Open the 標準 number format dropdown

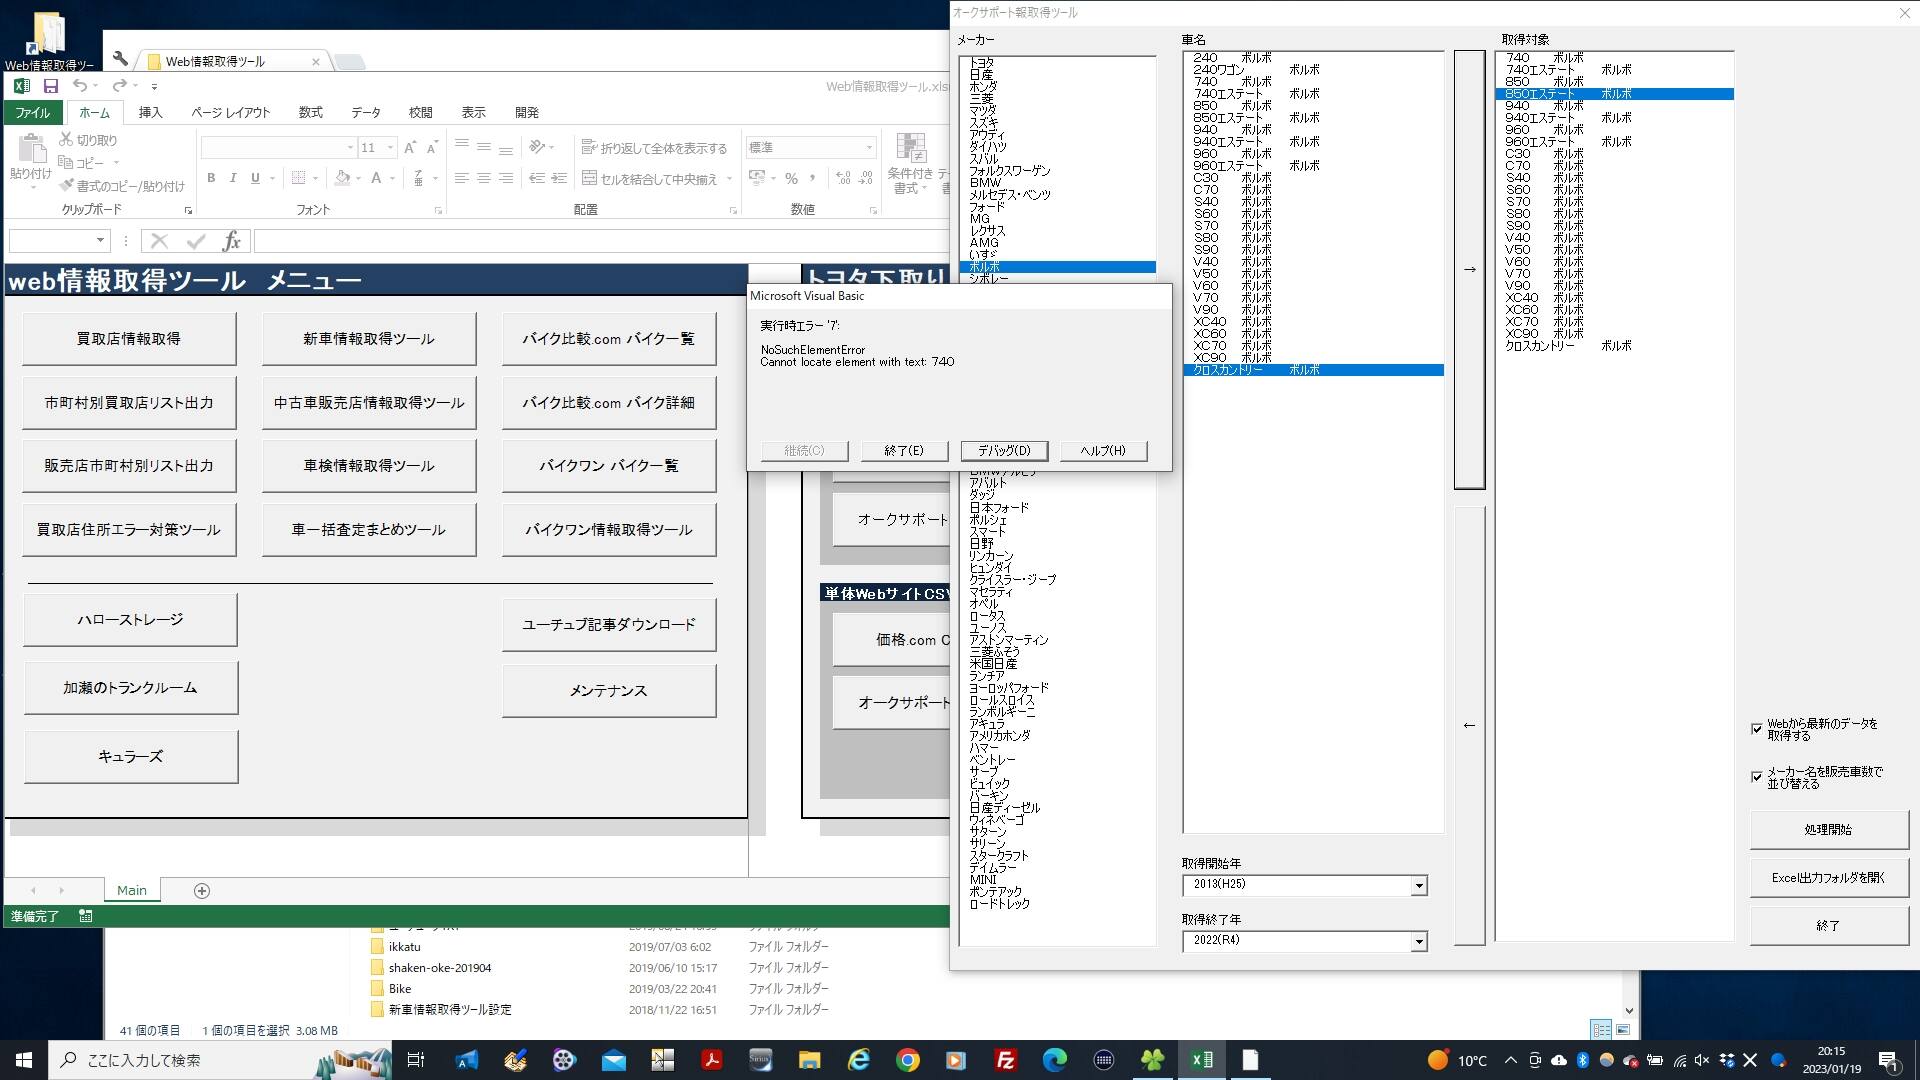pyautogui.click(x=869, y=148)
